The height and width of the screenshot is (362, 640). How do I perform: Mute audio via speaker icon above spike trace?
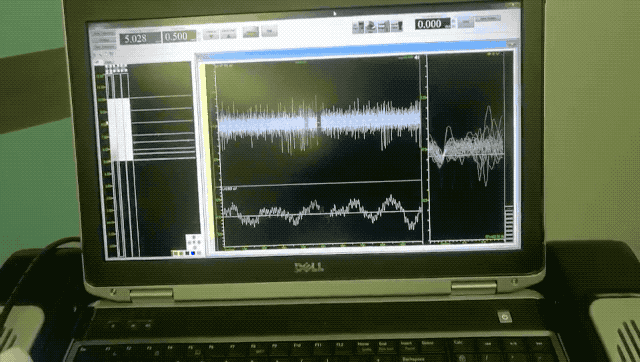(x=417, y=58)
